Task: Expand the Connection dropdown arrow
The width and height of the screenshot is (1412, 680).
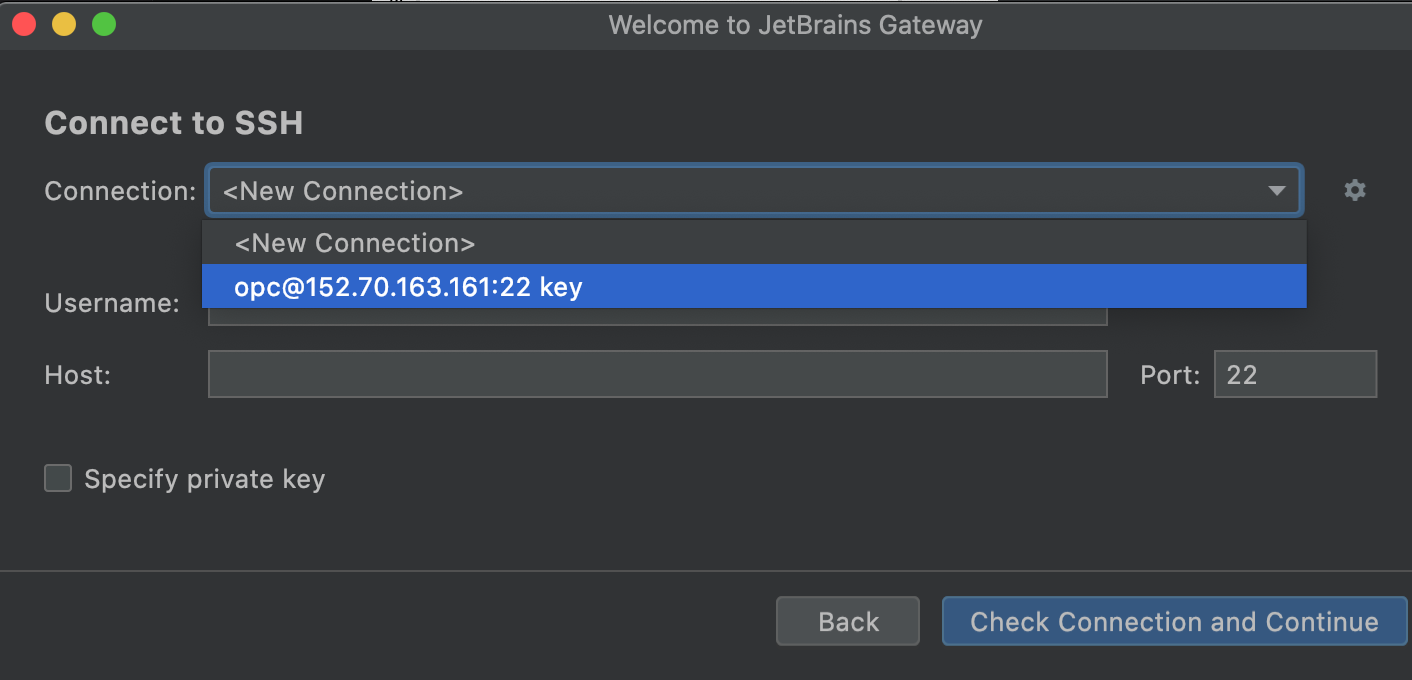Action: click(1277, 190)
